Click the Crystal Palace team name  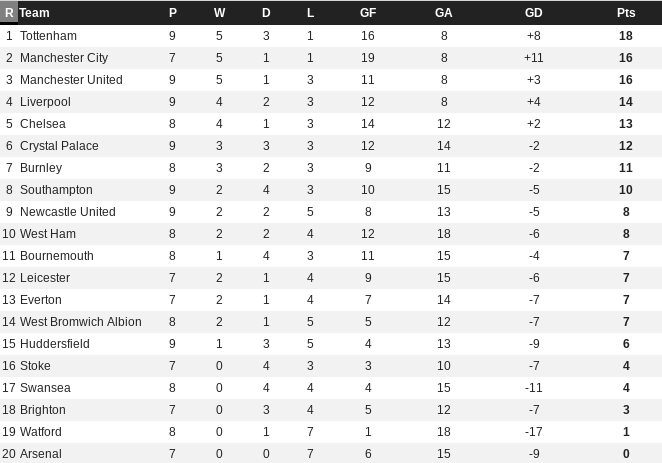pyautogui.click(x=59, y=146)
